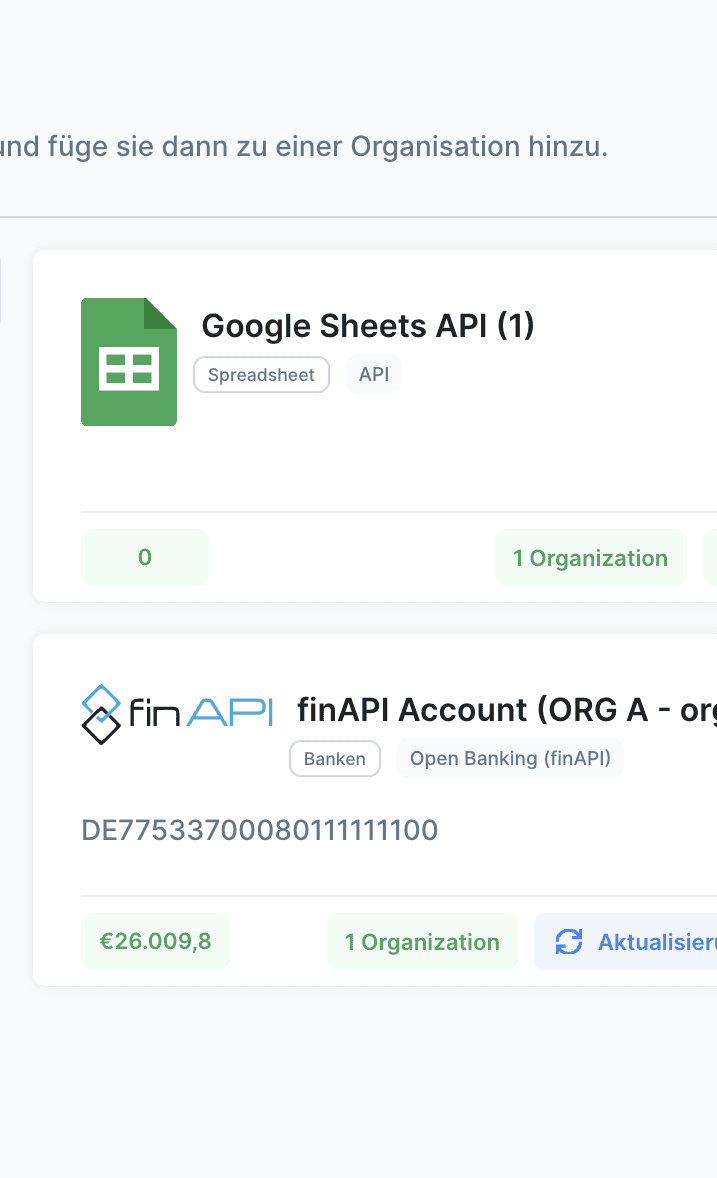Screen dimensions: 717x1178
Task: Click the circular refresh arrows icon
Action: 569,942
